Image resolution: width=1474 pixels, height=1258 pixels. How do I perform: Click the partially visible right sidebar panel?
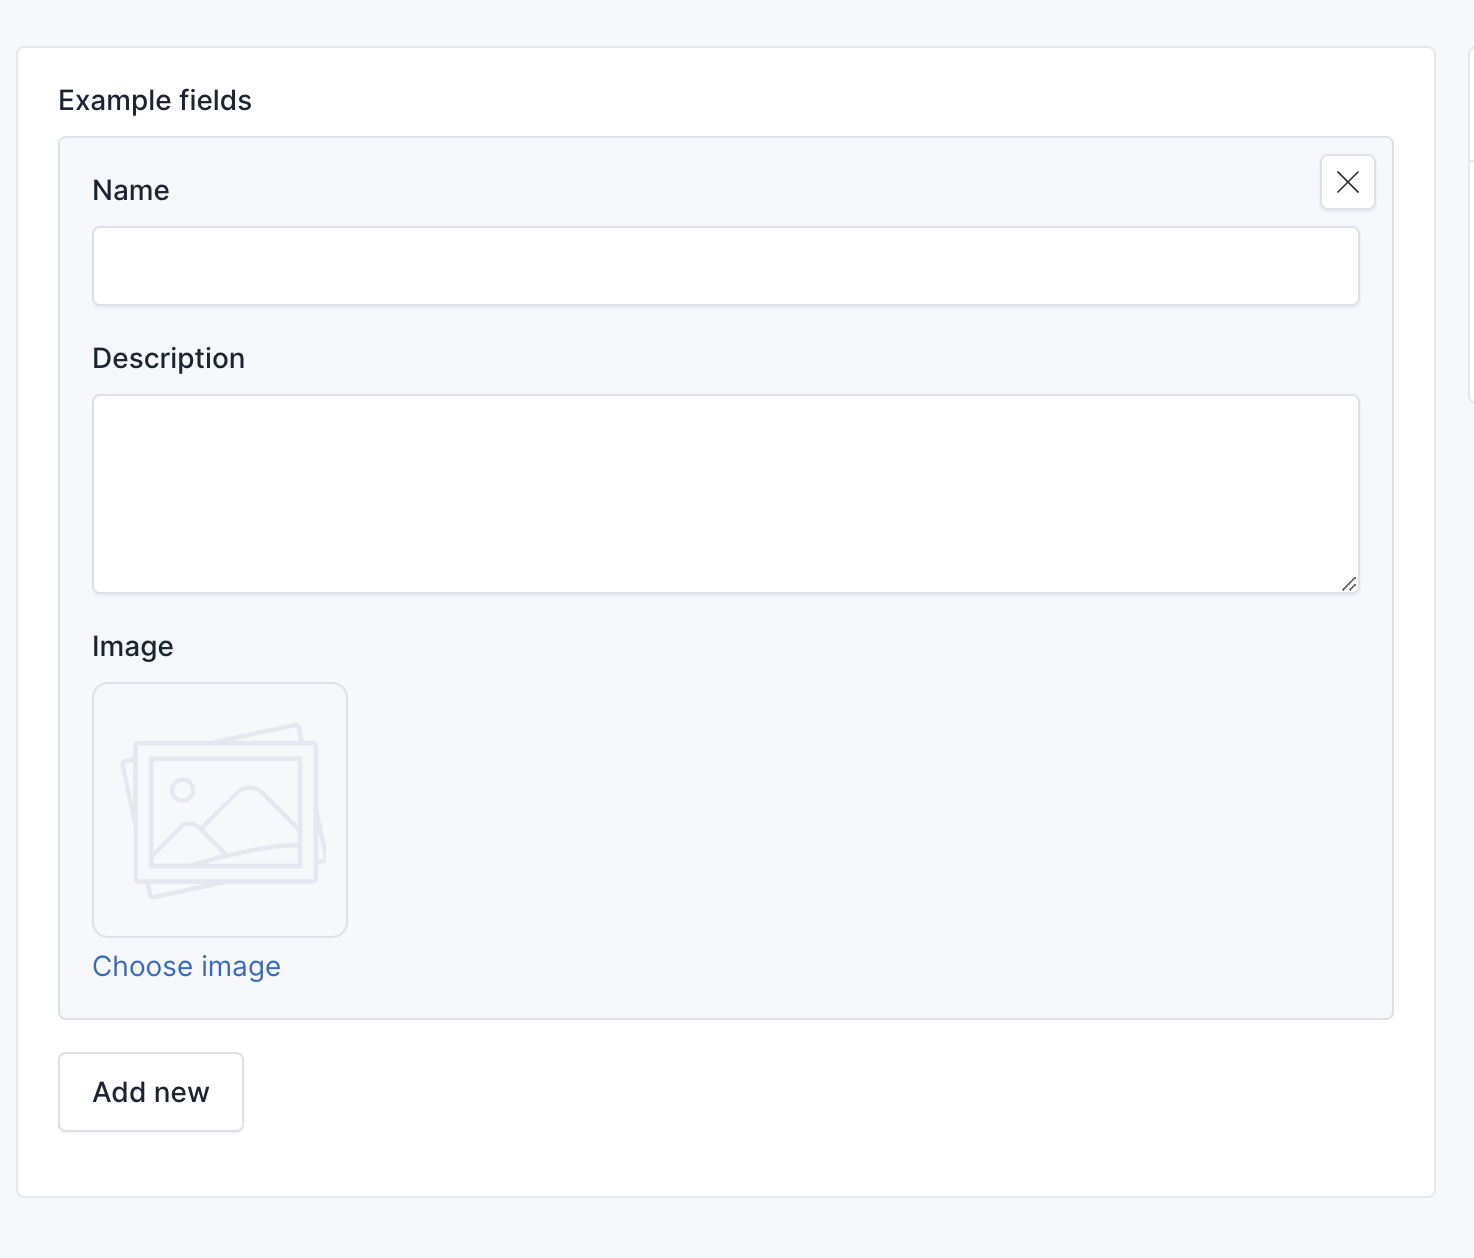[1470, 280]
